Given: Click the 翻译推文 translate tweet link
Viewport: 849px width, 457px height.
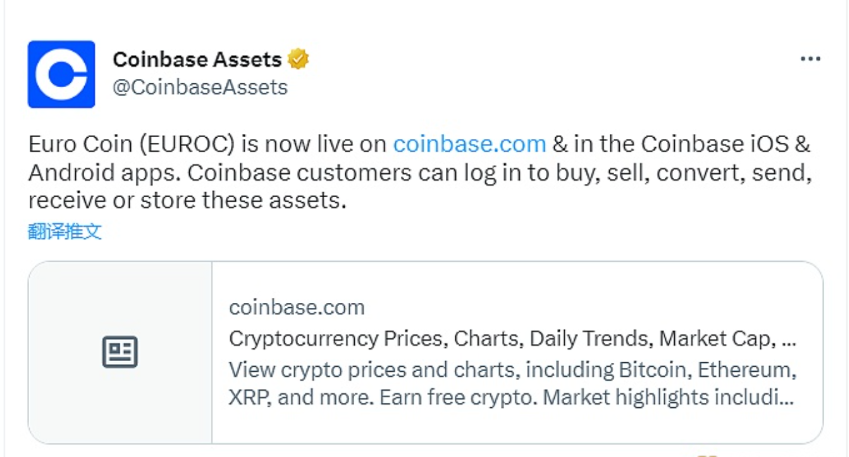Looking at the screenshot, I should pos(65,232).
